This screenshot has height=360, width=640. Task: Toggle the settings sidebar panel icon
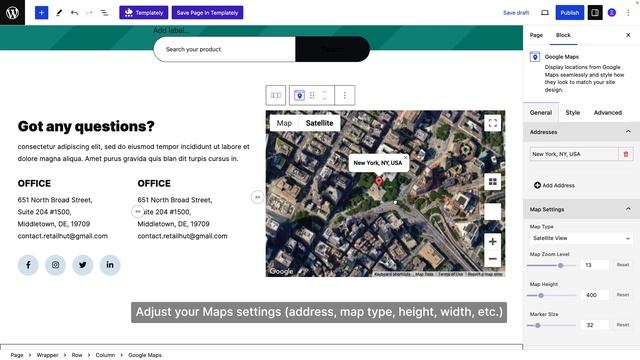(x=595, y=13)
